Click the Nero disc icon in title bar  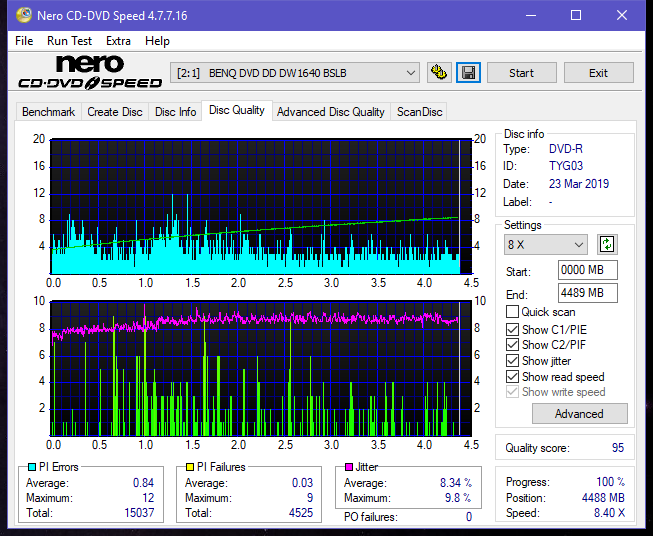[24, 15]
